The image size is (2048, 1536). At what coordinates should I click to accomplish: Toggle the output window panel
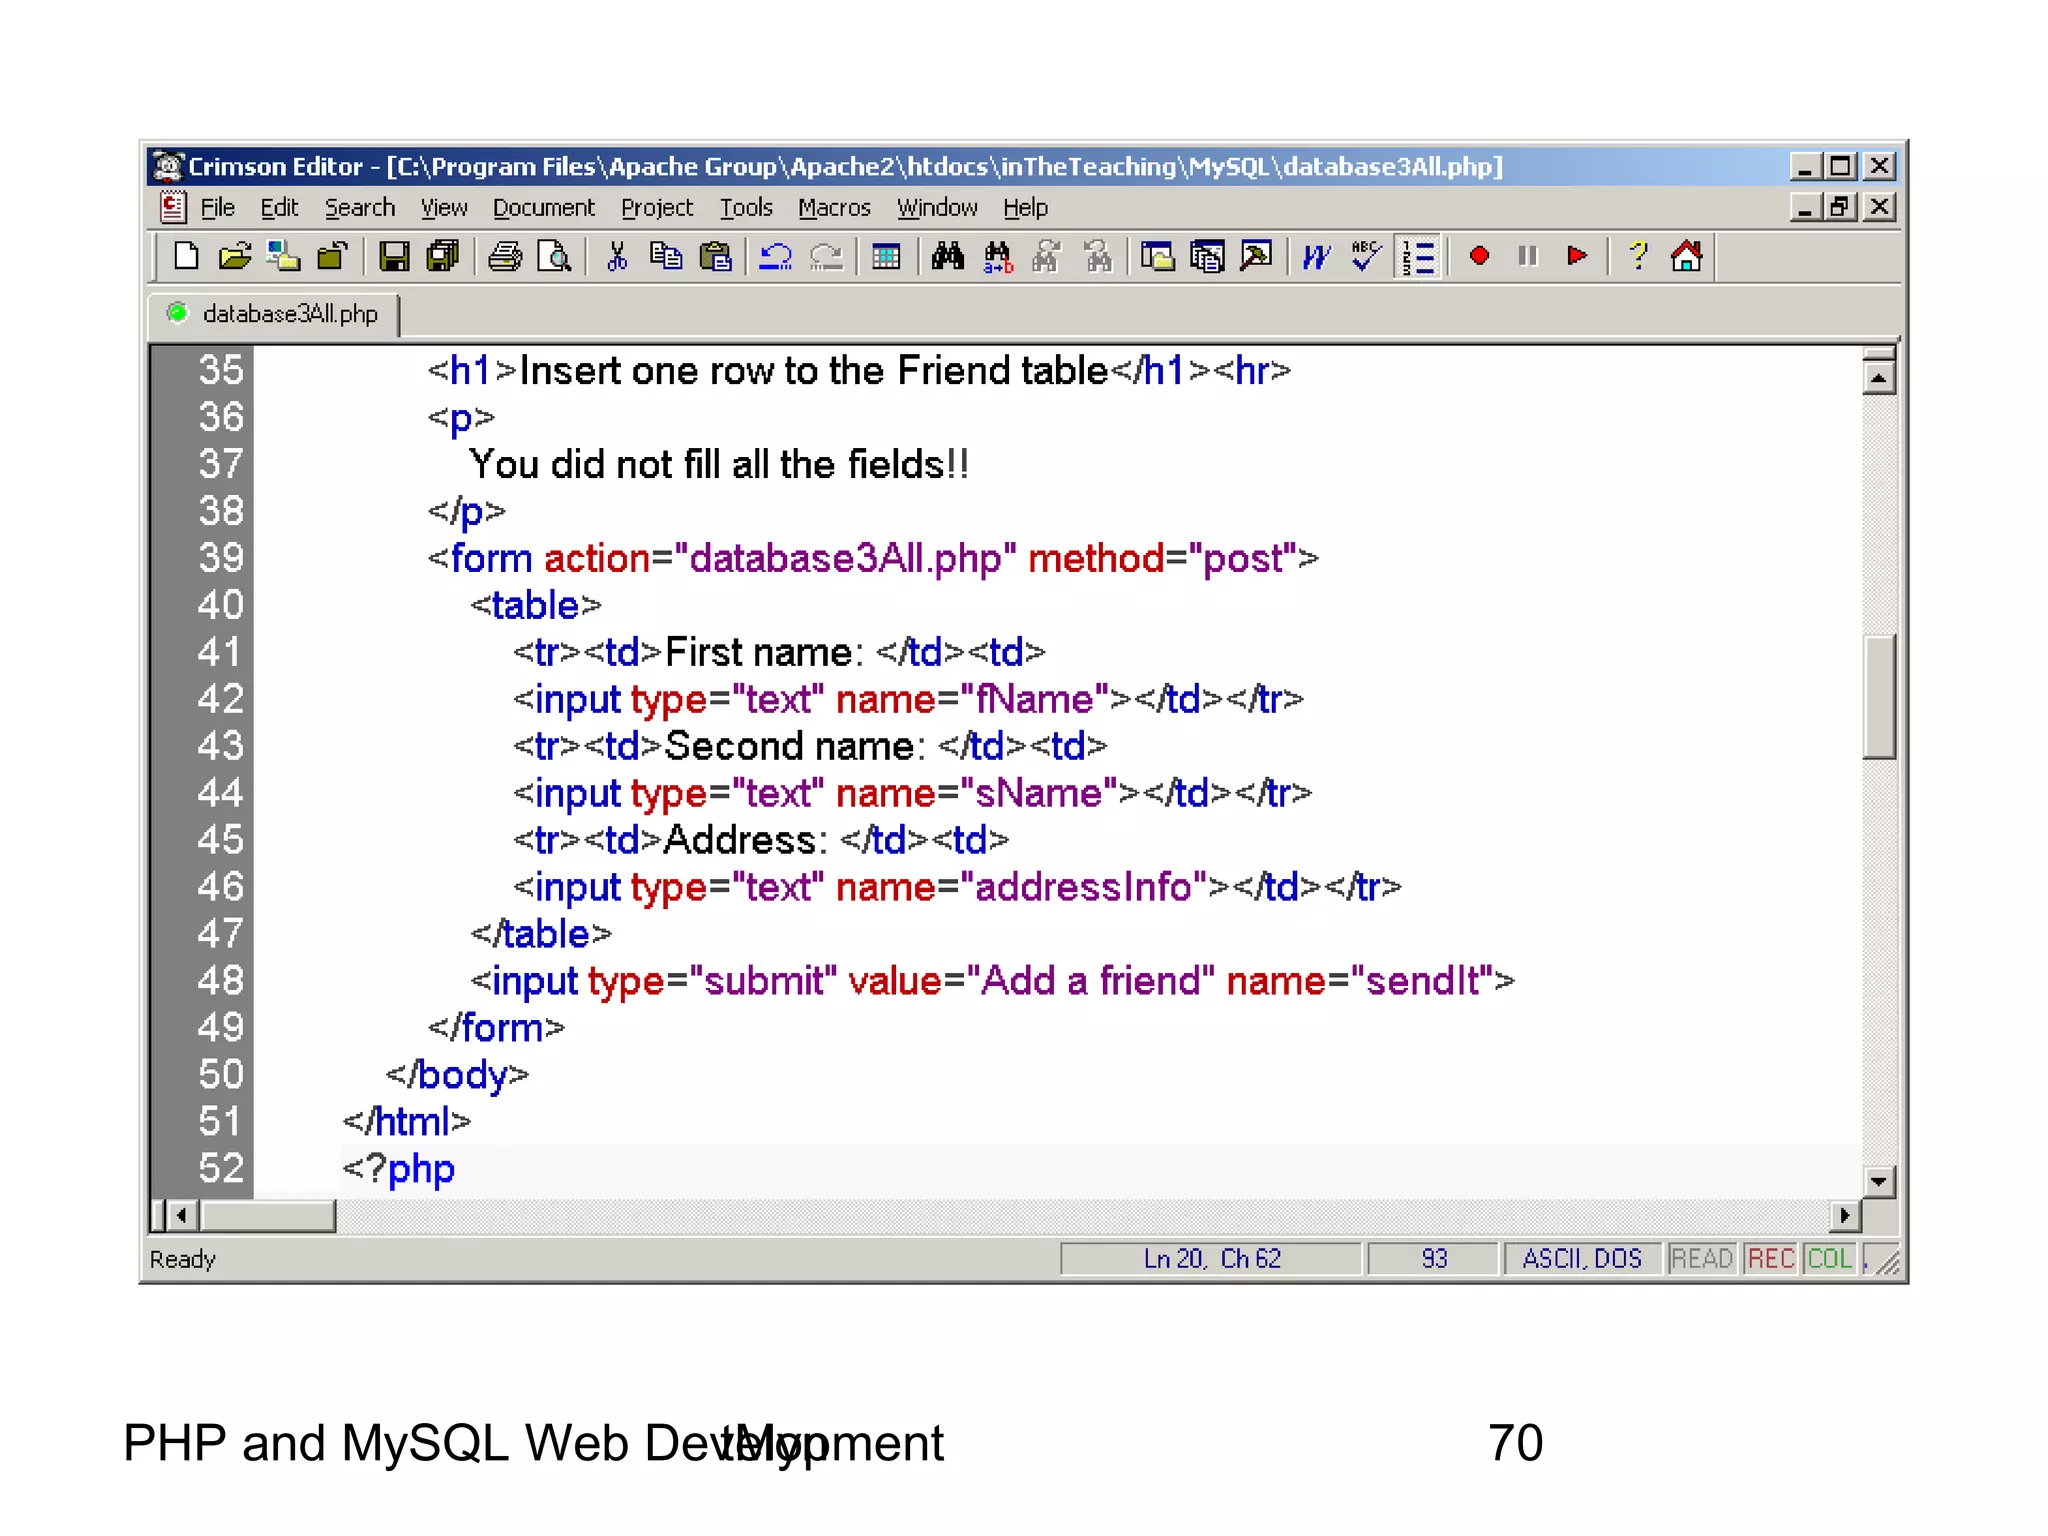[1207, 257]
